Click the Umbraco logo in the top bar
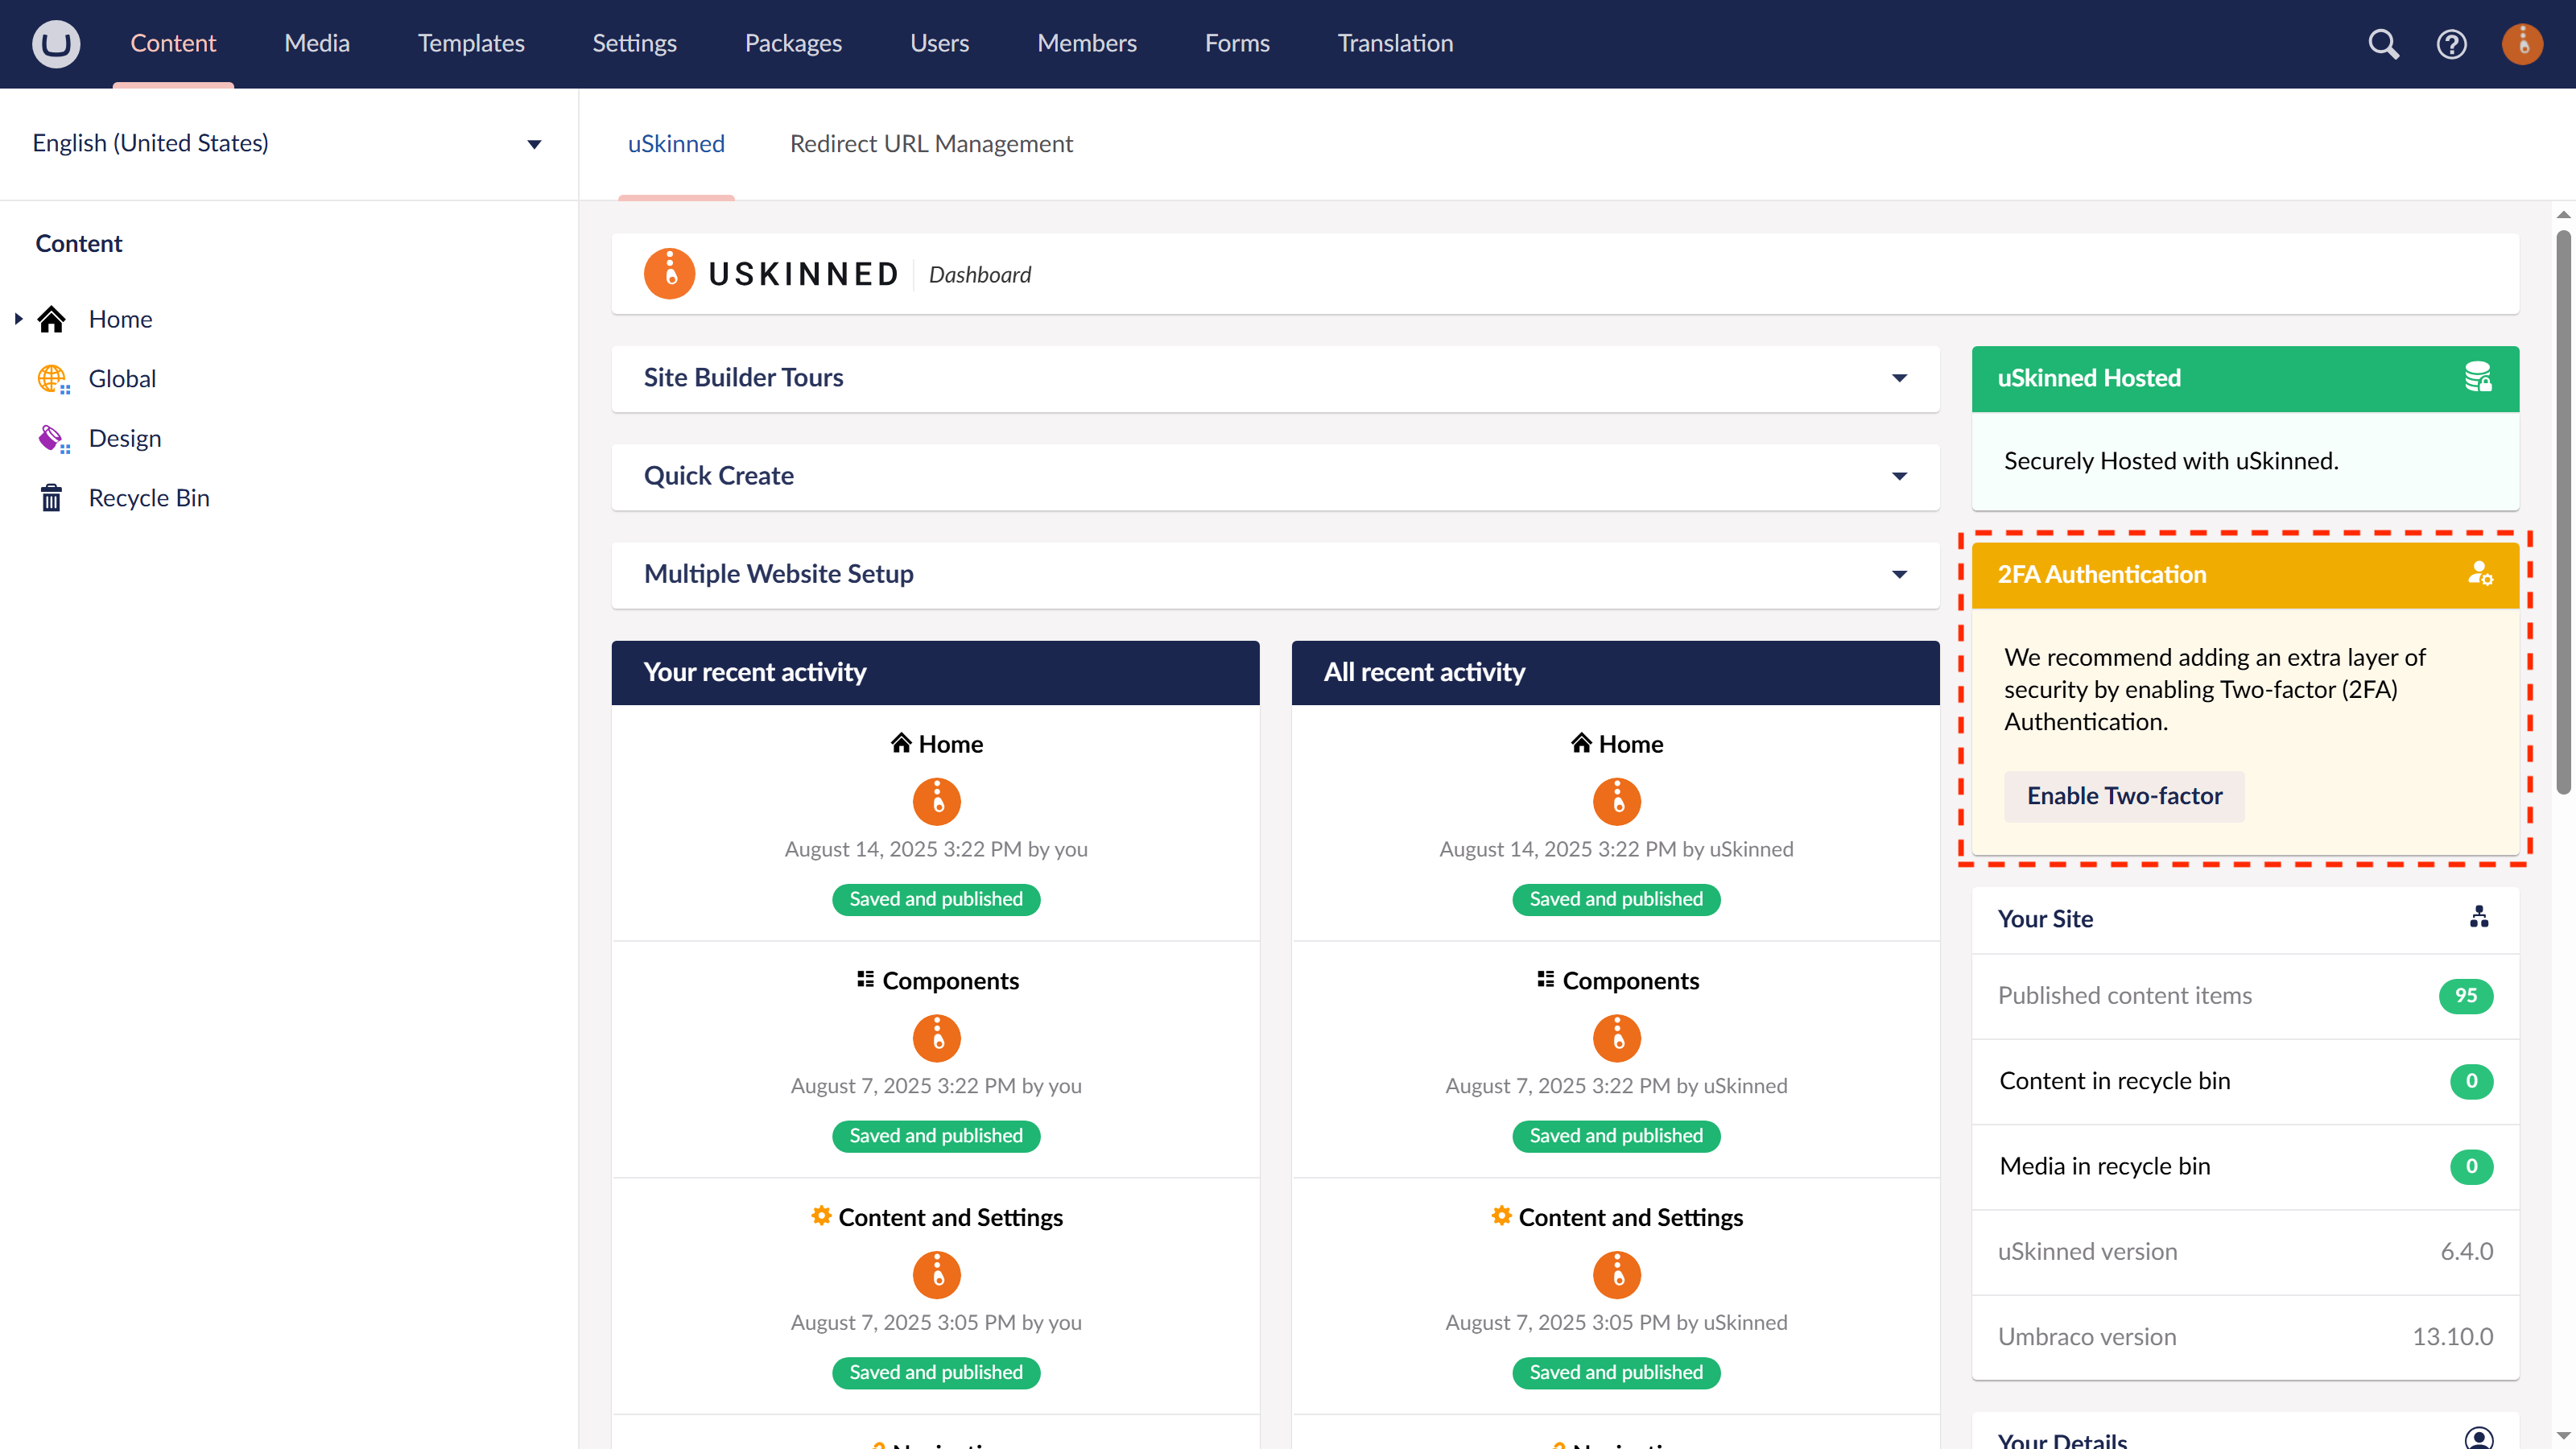This screenshot has height=1449, width=2576. pyautogui.click(x=56, y=43)
